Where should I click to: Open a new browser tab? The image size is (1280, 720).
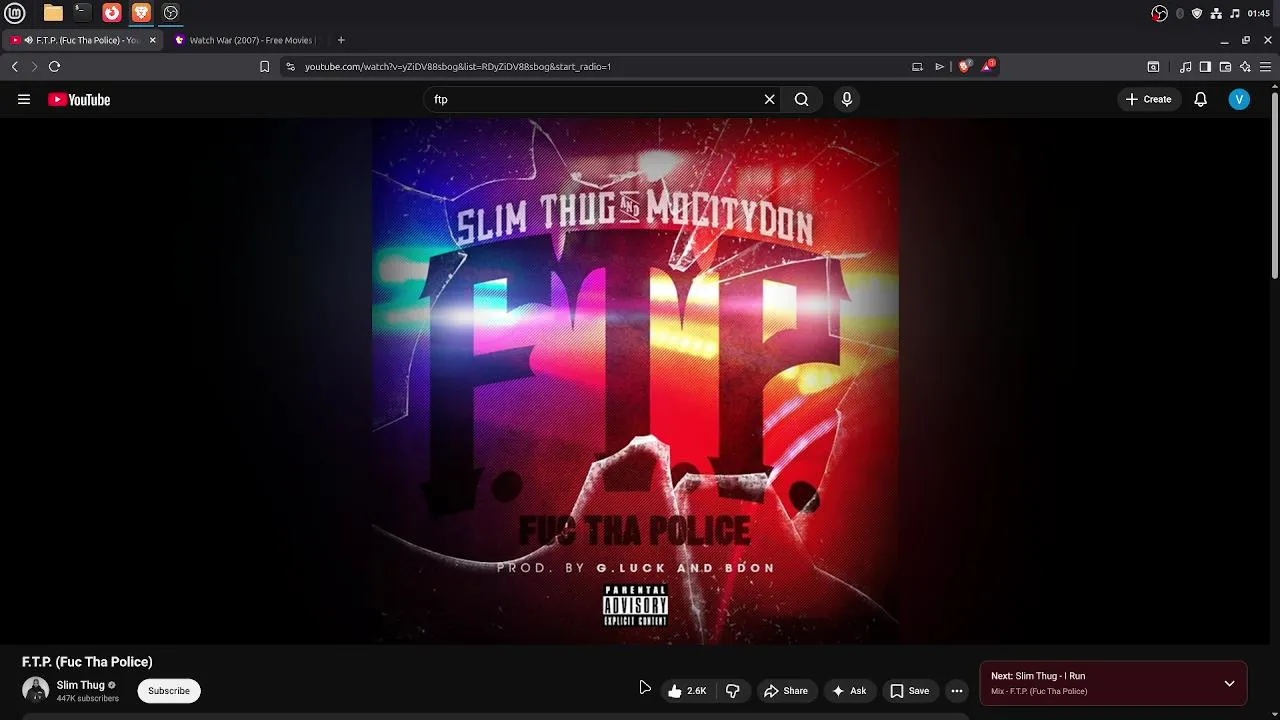(x=341, y=40)
